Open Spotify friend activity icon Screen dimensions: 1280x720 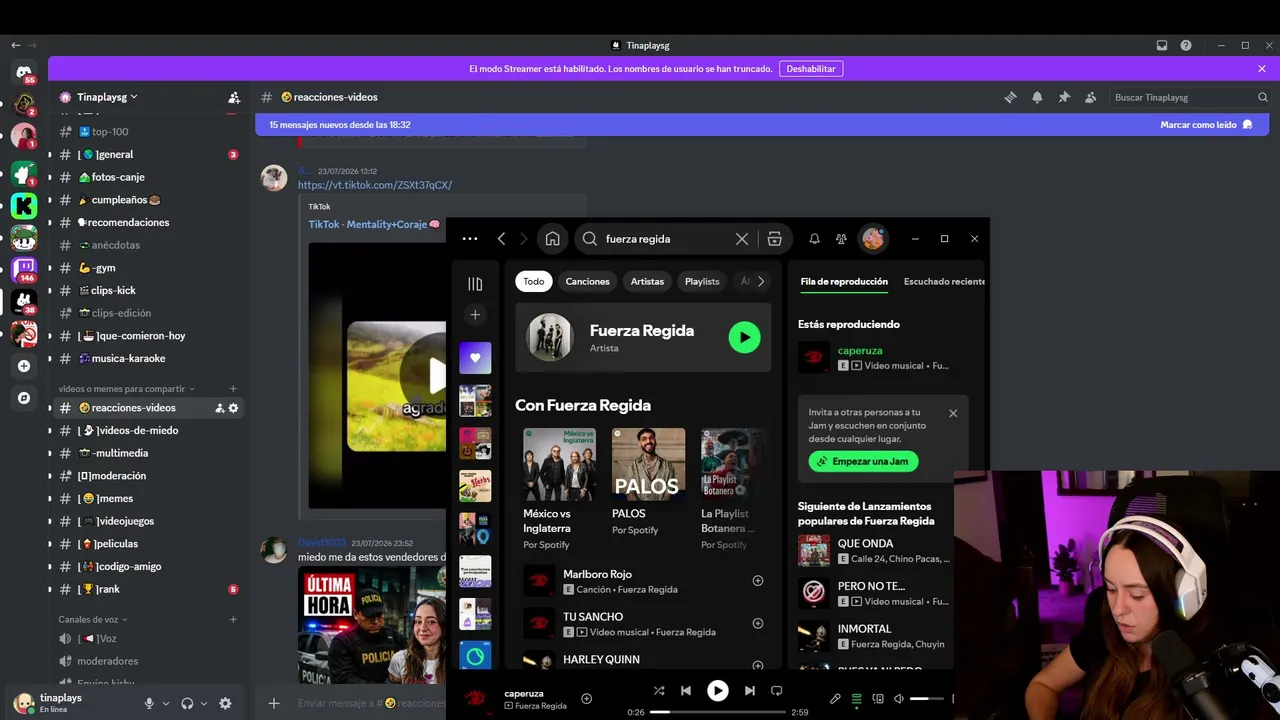(x=841, y=239)
